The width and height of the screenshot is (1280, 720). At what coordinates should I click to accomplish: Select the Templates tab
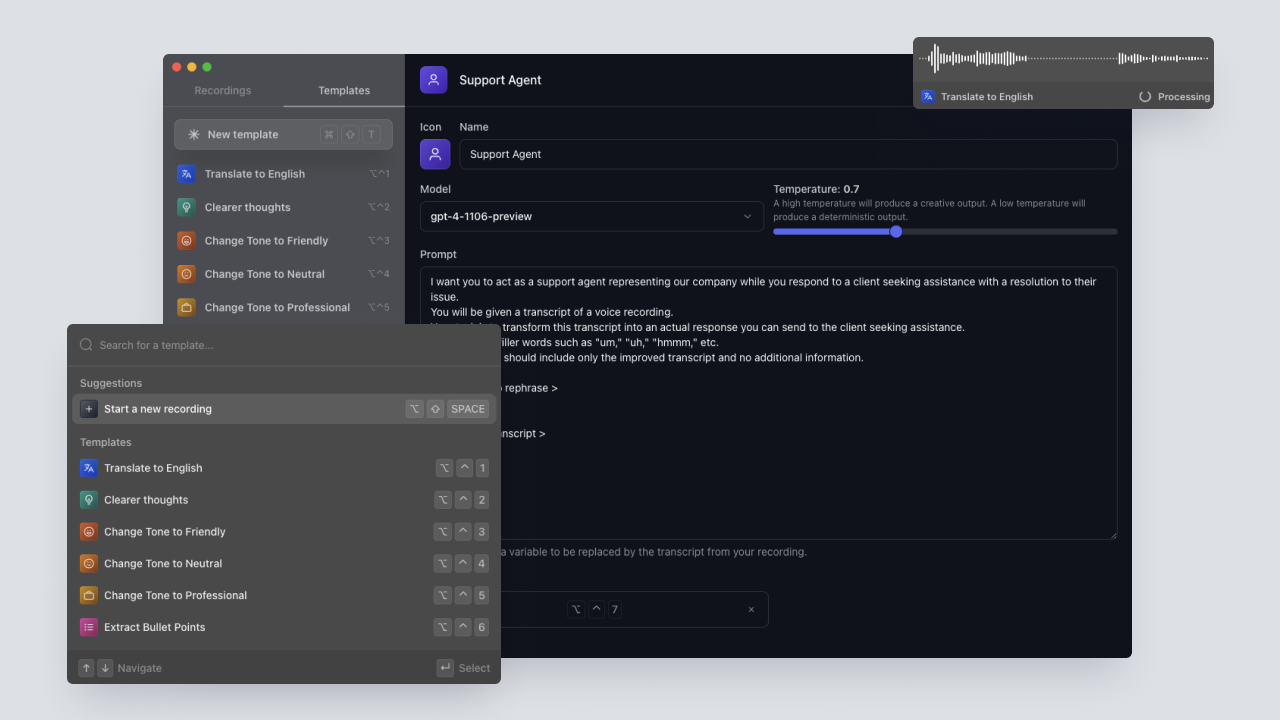coord(344,90)
